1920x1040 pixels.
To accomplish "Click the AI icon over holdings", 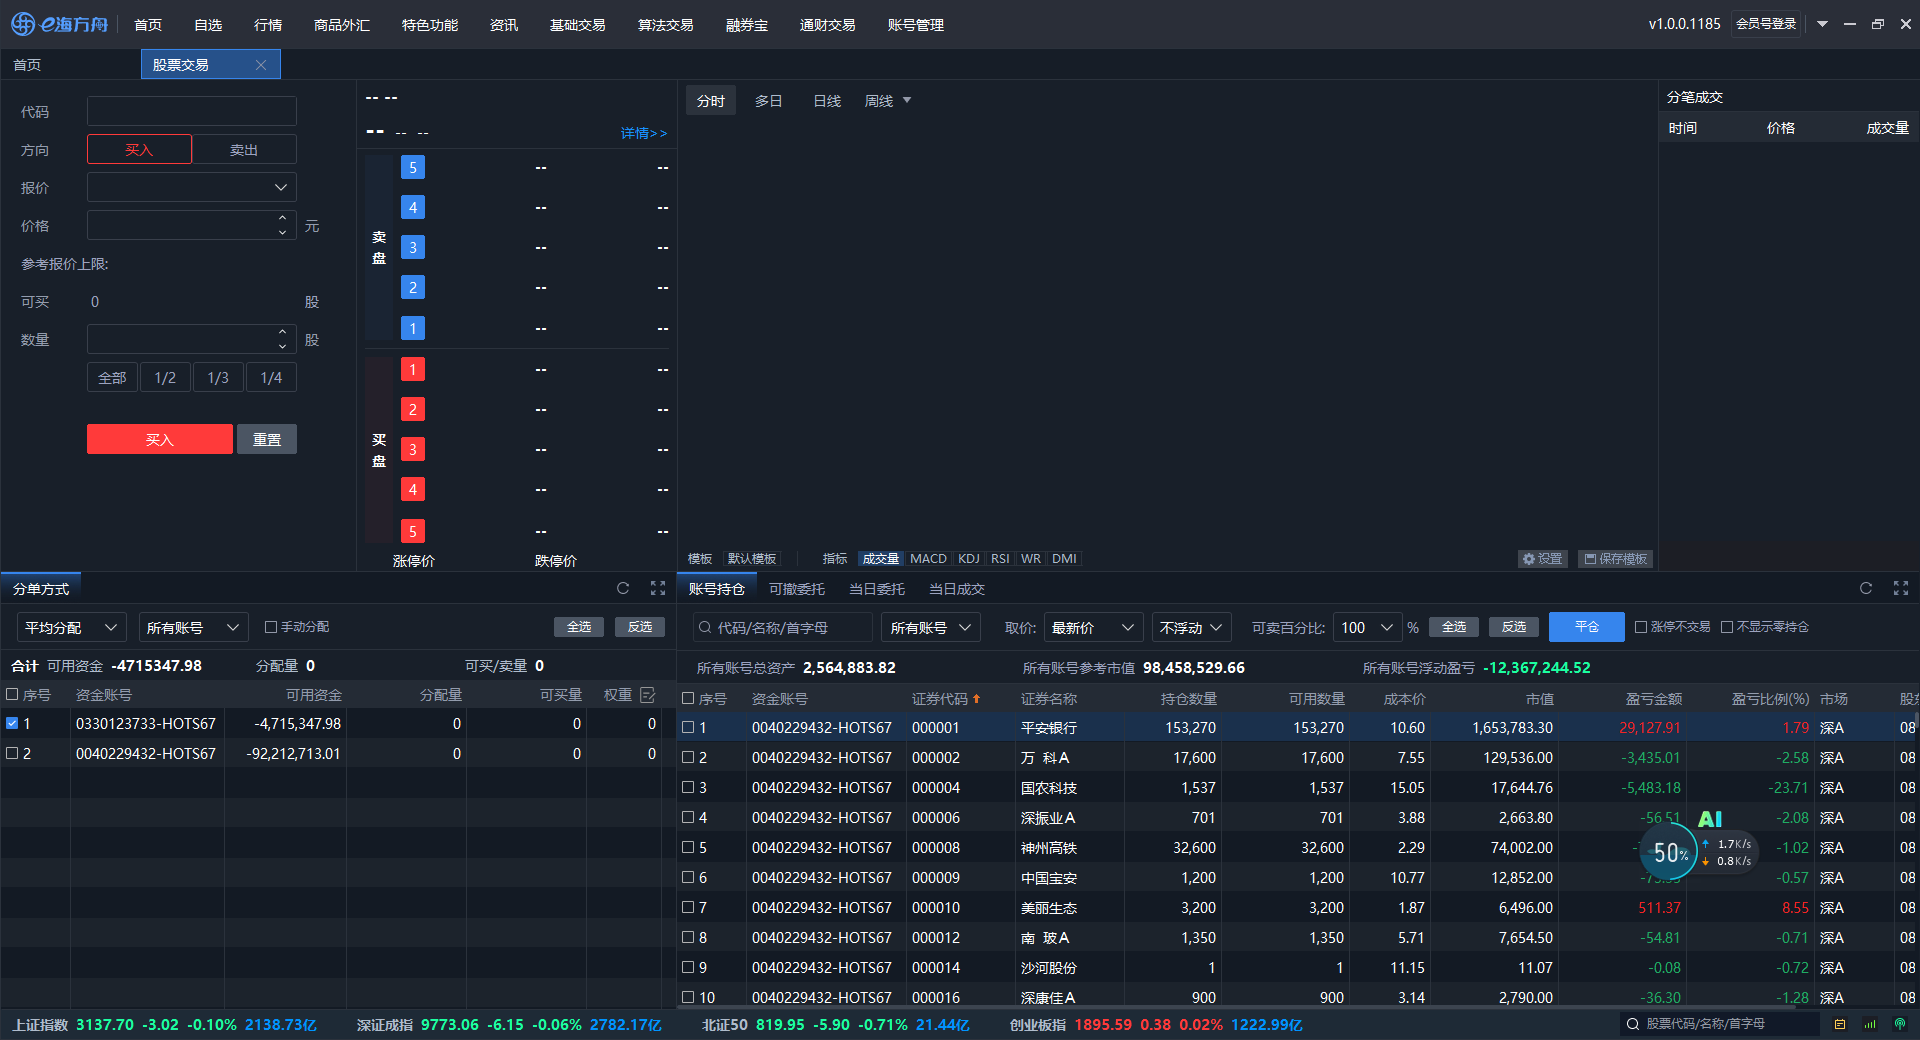I will tap(1710, 819).
